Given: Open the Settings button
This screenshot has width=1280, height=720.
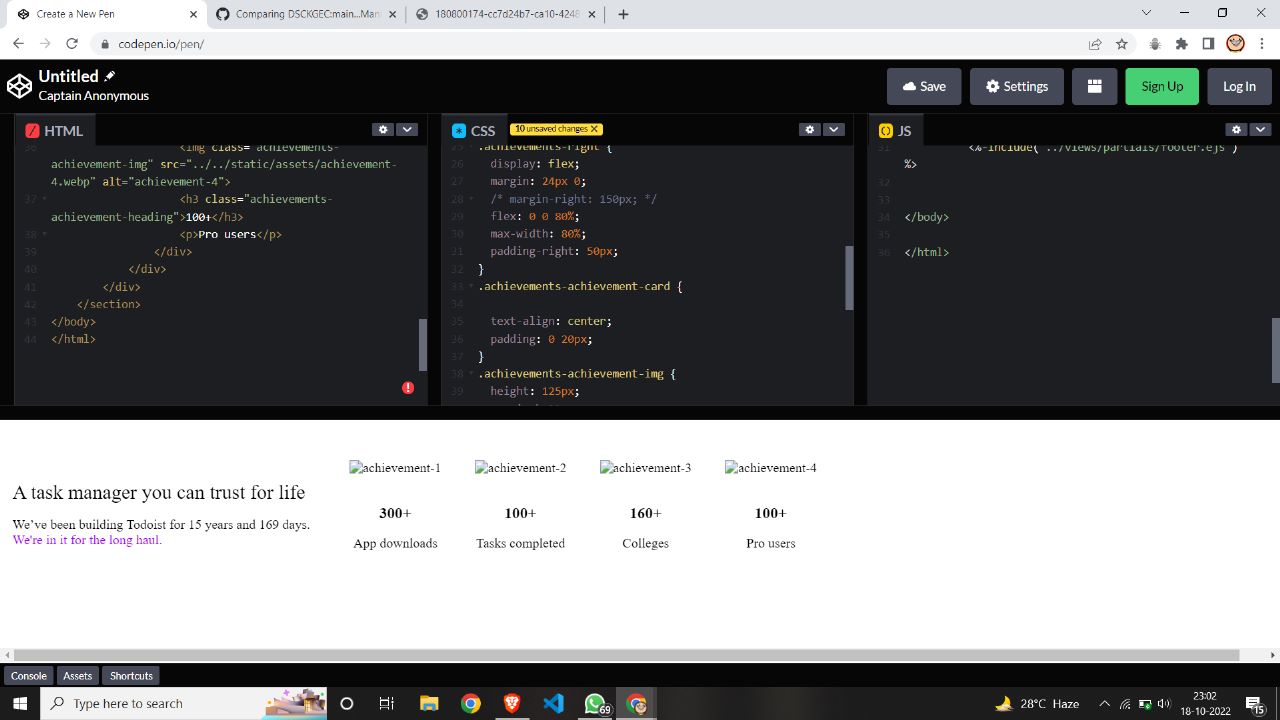Looking at the screenshot, I should [1016, 86].
